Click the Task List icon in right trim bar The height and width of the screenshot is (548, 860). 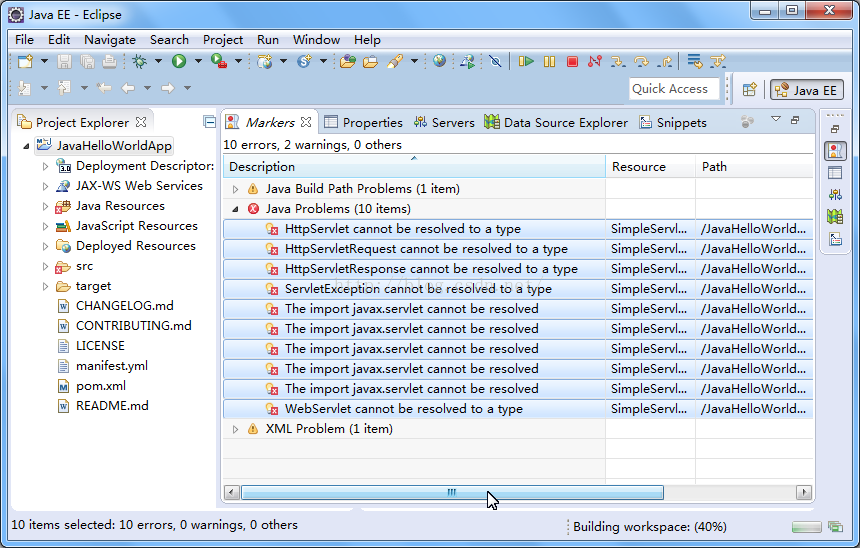pyautogui.click(x=835, y=173)
